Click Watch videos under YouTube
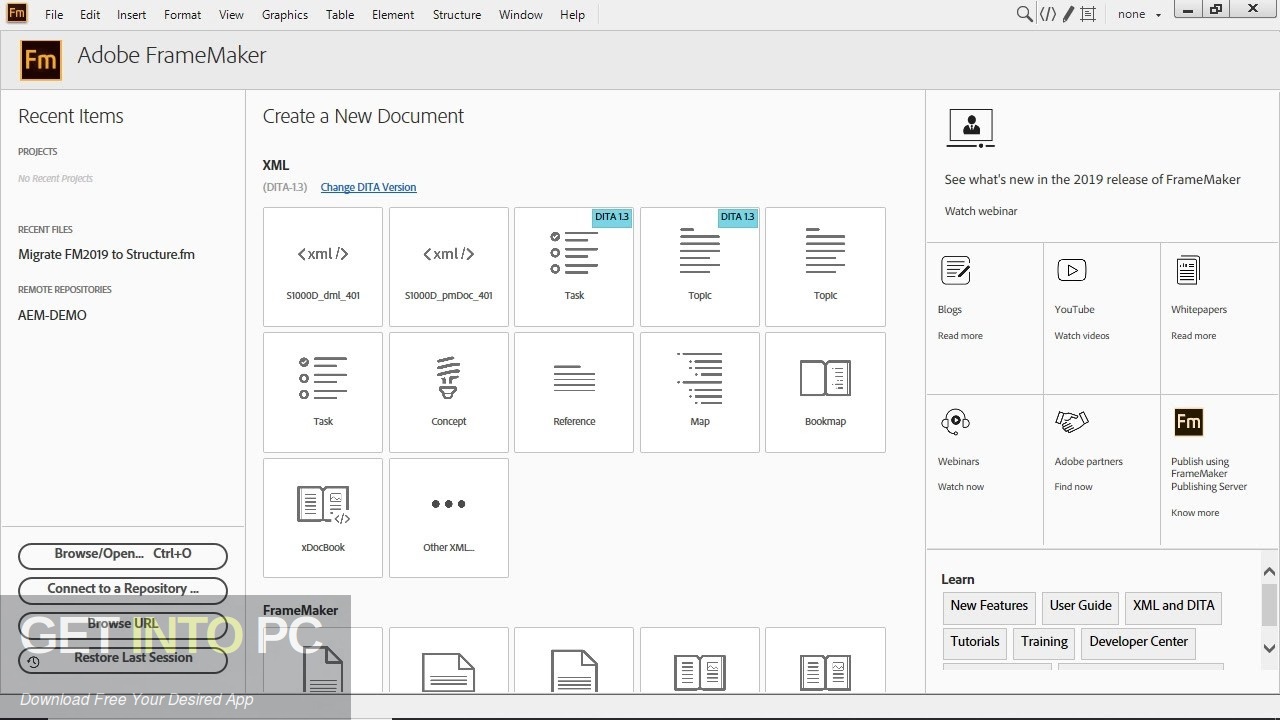Viewport: 1280px width, 720px height. 1082,336
